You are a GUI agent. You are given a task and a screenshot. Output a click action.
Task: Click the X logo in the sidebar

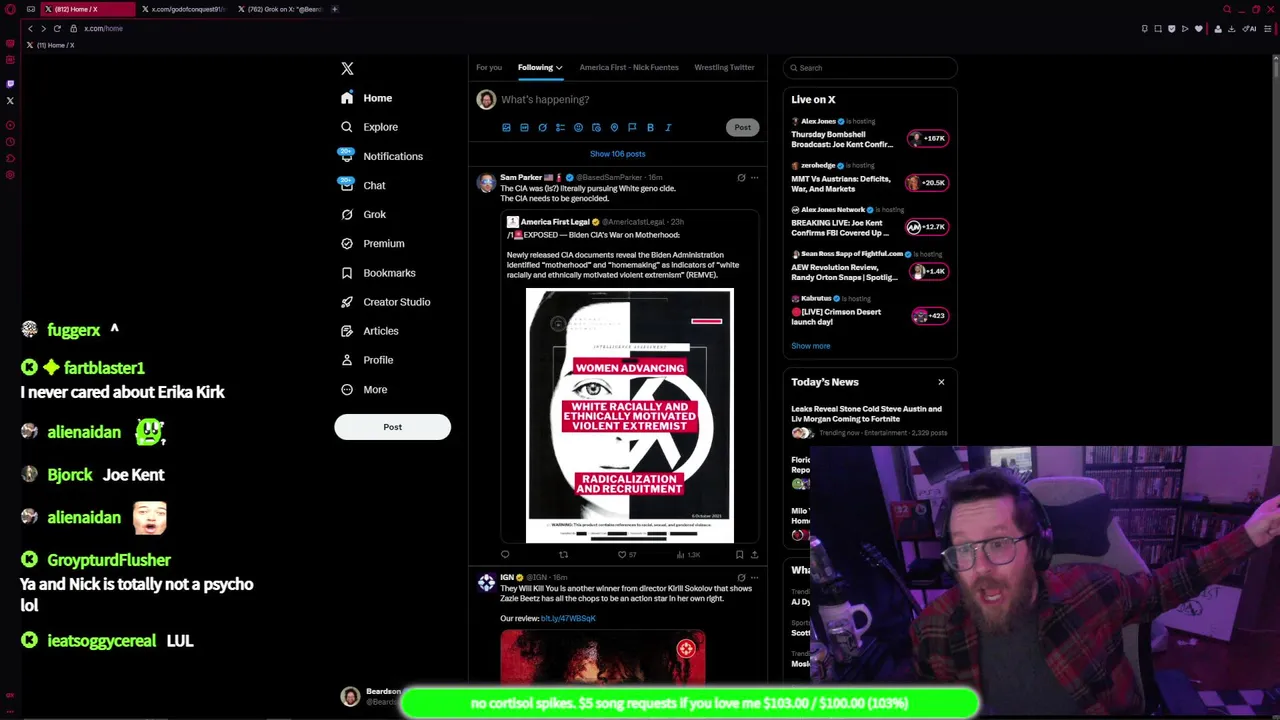point(347,68)
